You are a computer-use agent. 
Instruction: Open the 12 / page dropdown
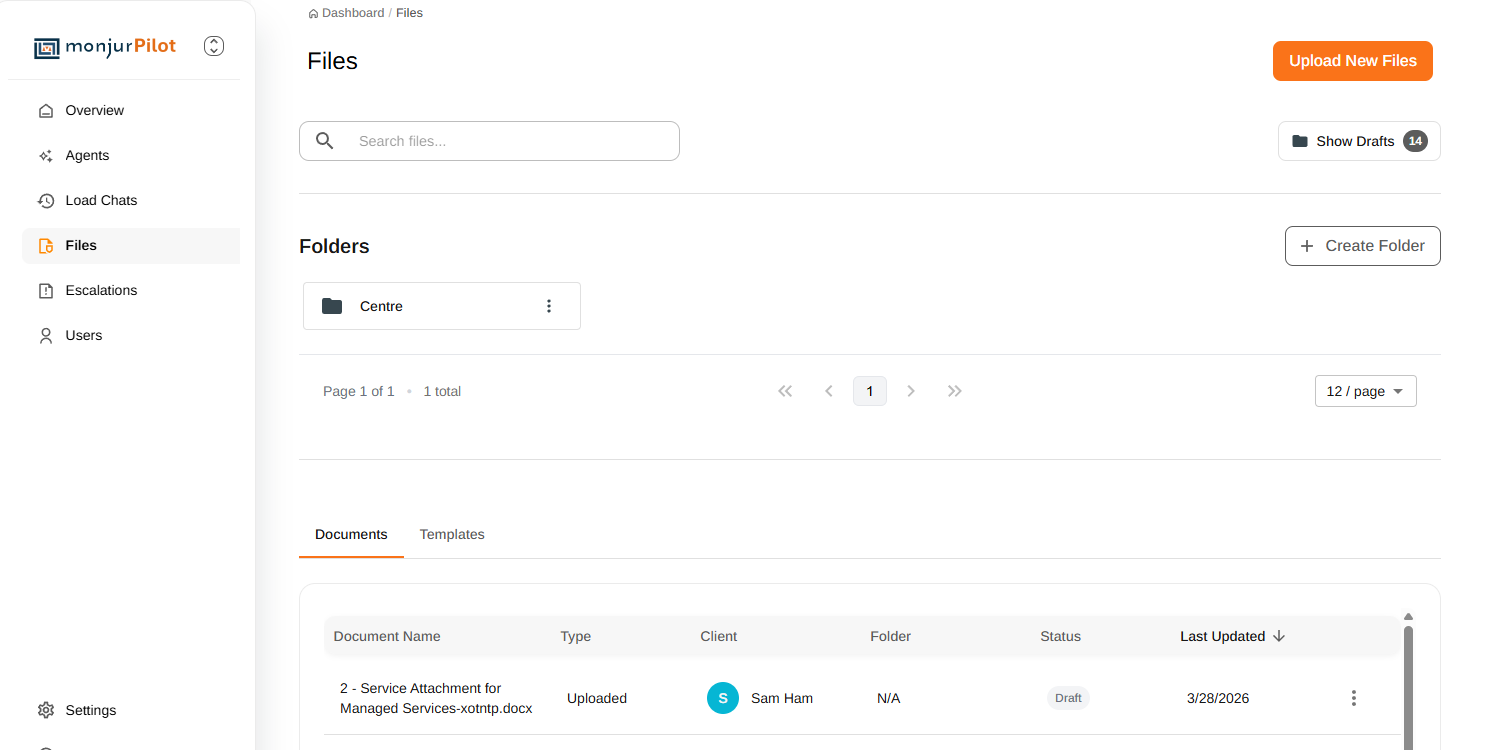click(1365, 391)
